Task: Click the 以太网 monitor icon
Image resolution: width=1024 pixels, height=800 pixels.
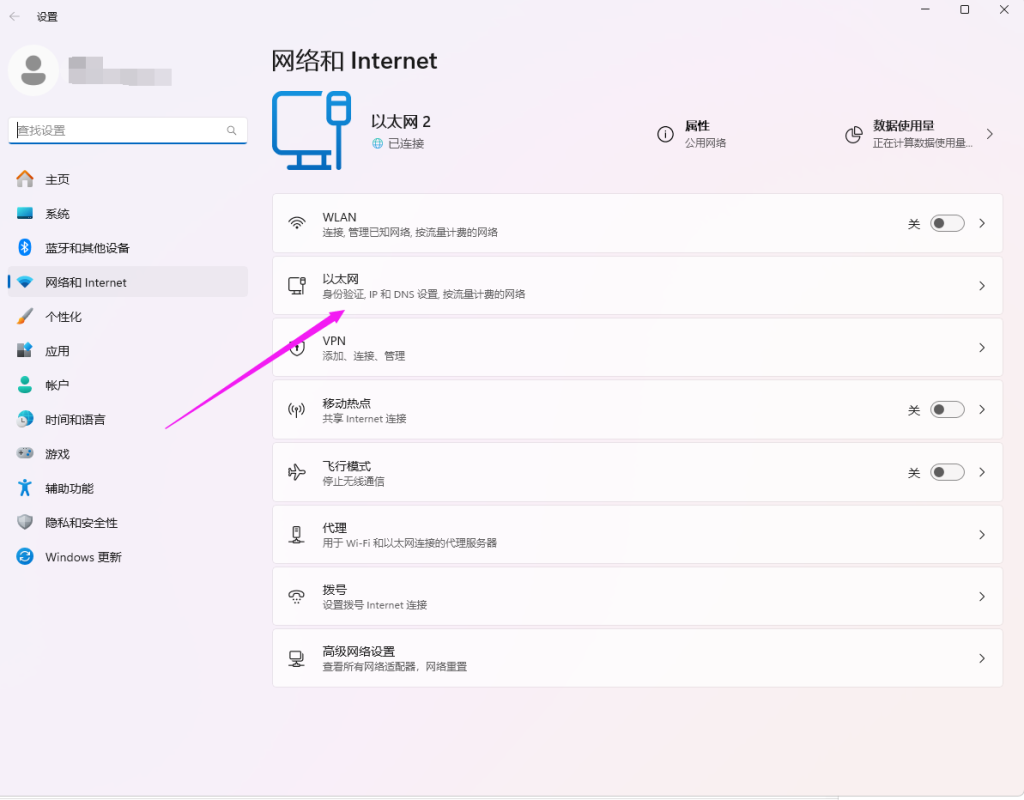Action: pos(297,286)
